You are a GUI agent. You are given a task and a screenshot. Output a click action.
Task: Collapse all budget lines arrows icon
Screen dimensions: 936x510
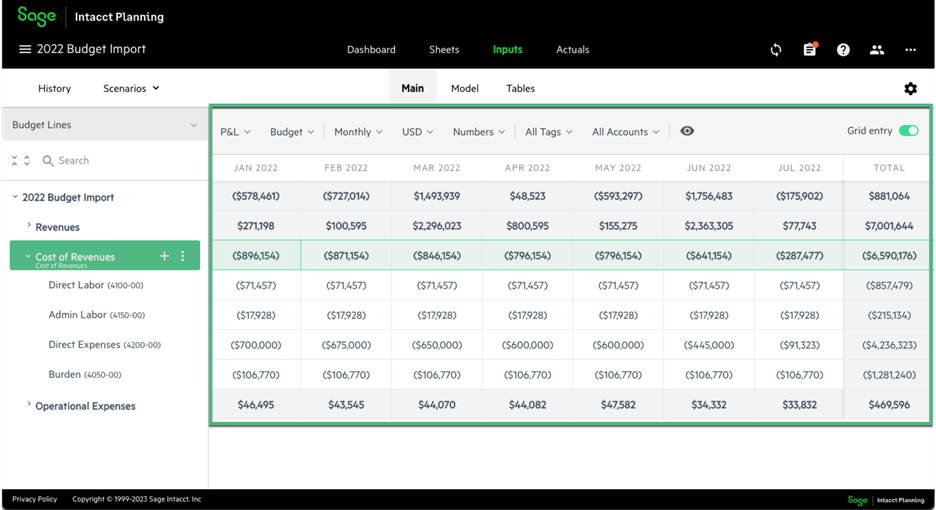coord(14,160)
